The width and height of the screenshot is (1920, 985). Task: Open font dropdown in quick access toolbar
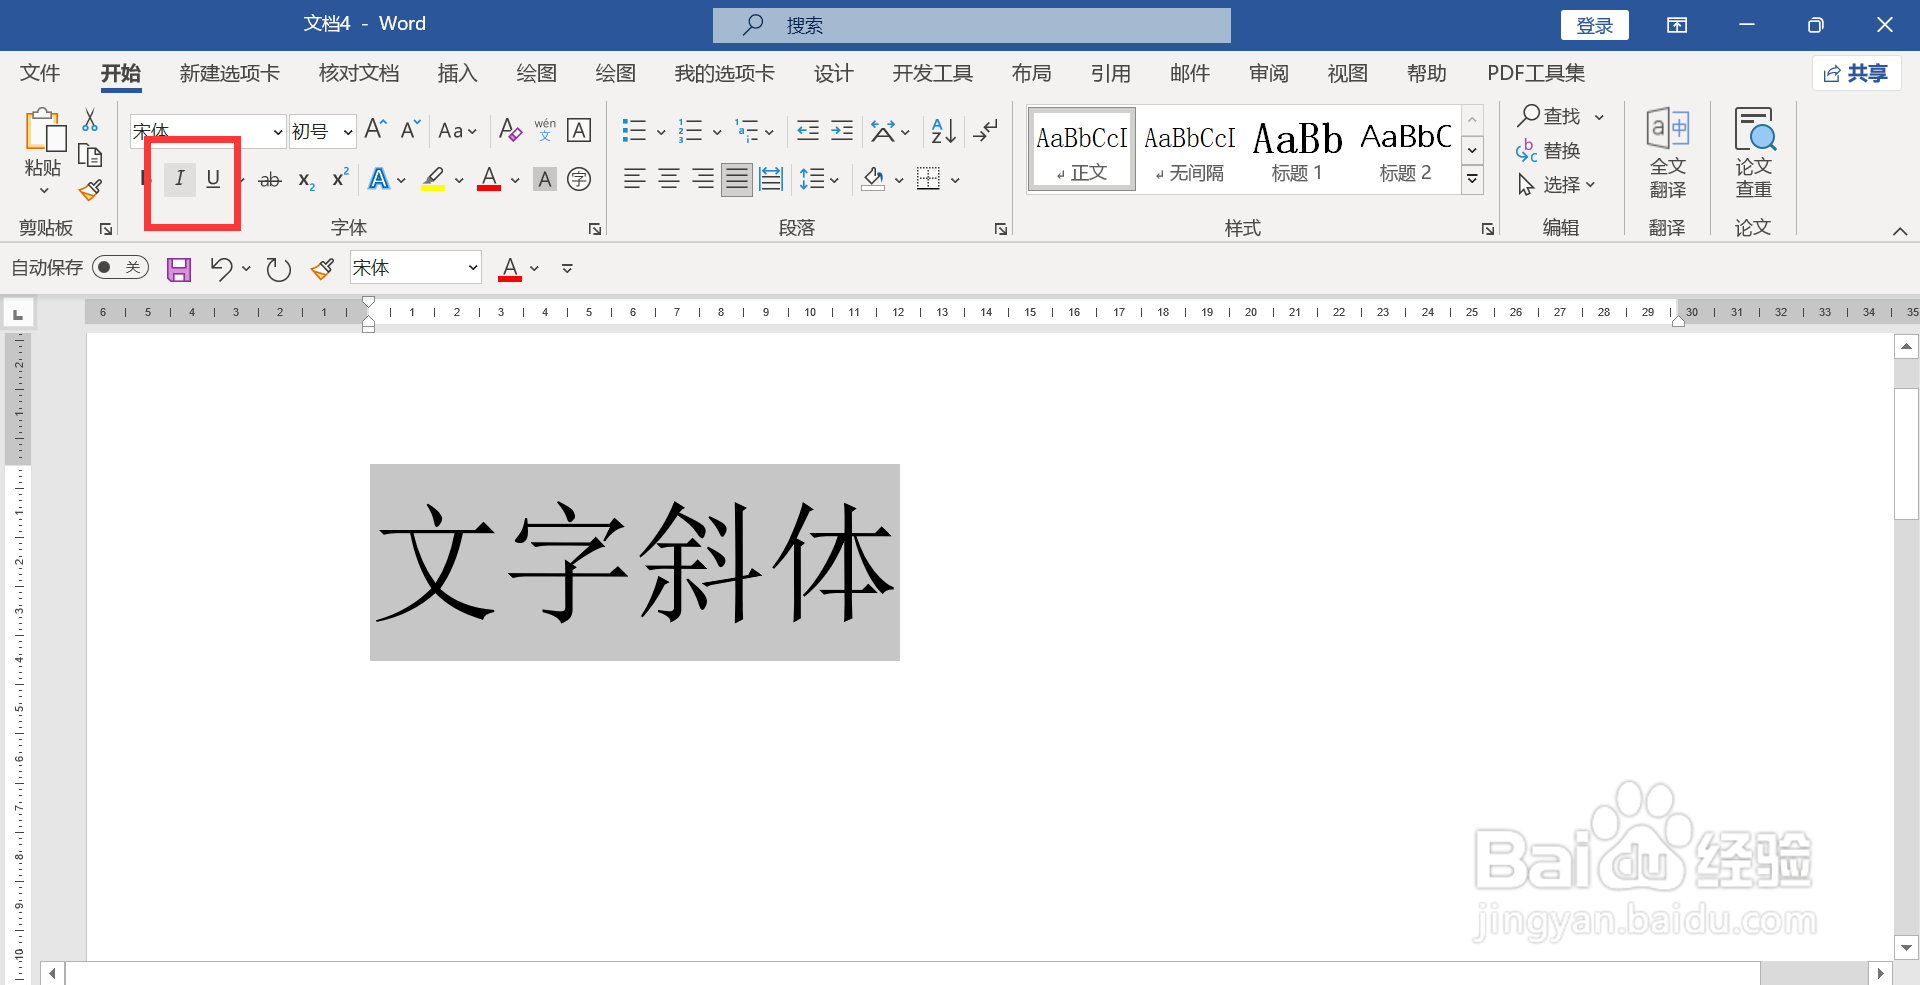click(x=472, y=268)
